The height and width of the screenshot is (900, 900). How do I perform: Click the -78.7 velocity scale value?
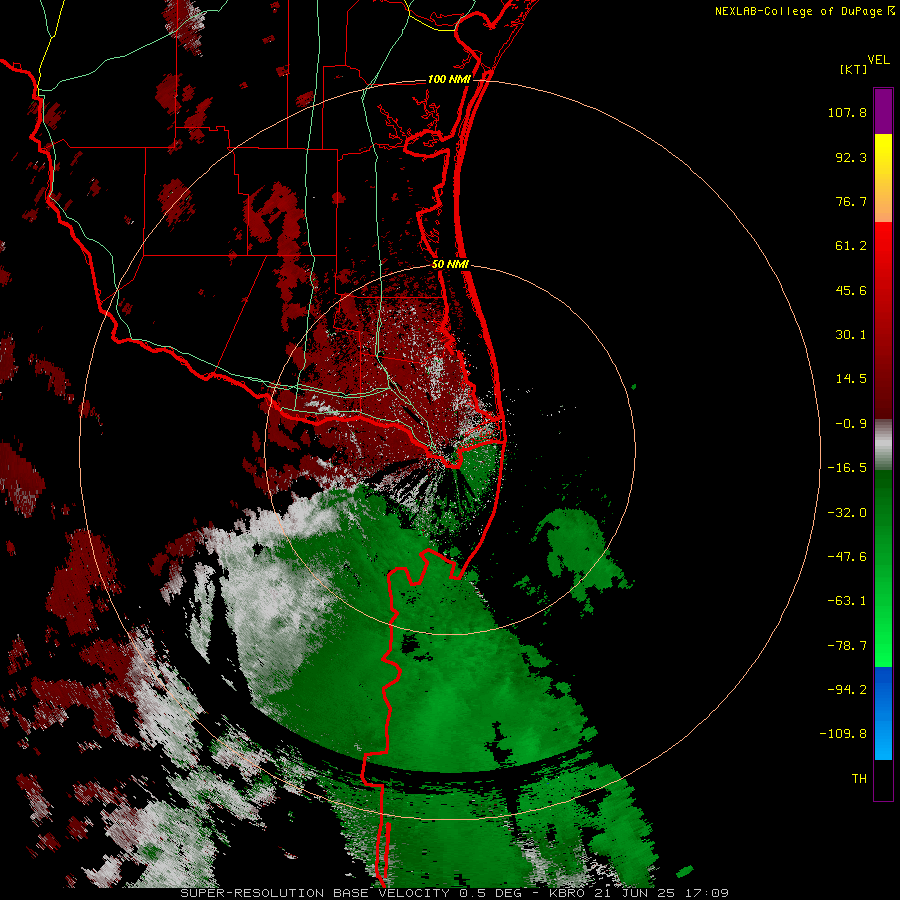tap(847, 646)
